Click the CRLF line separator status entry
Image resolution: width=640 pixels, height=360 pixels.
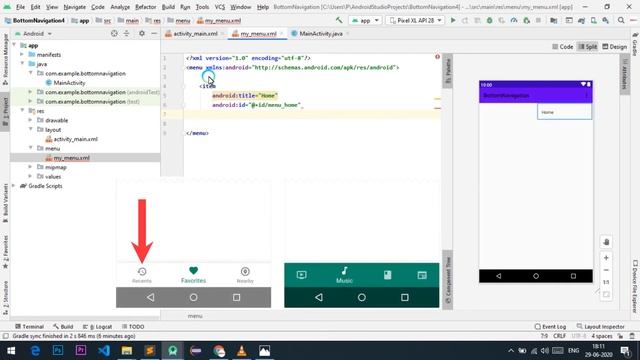tap(559, 336)
